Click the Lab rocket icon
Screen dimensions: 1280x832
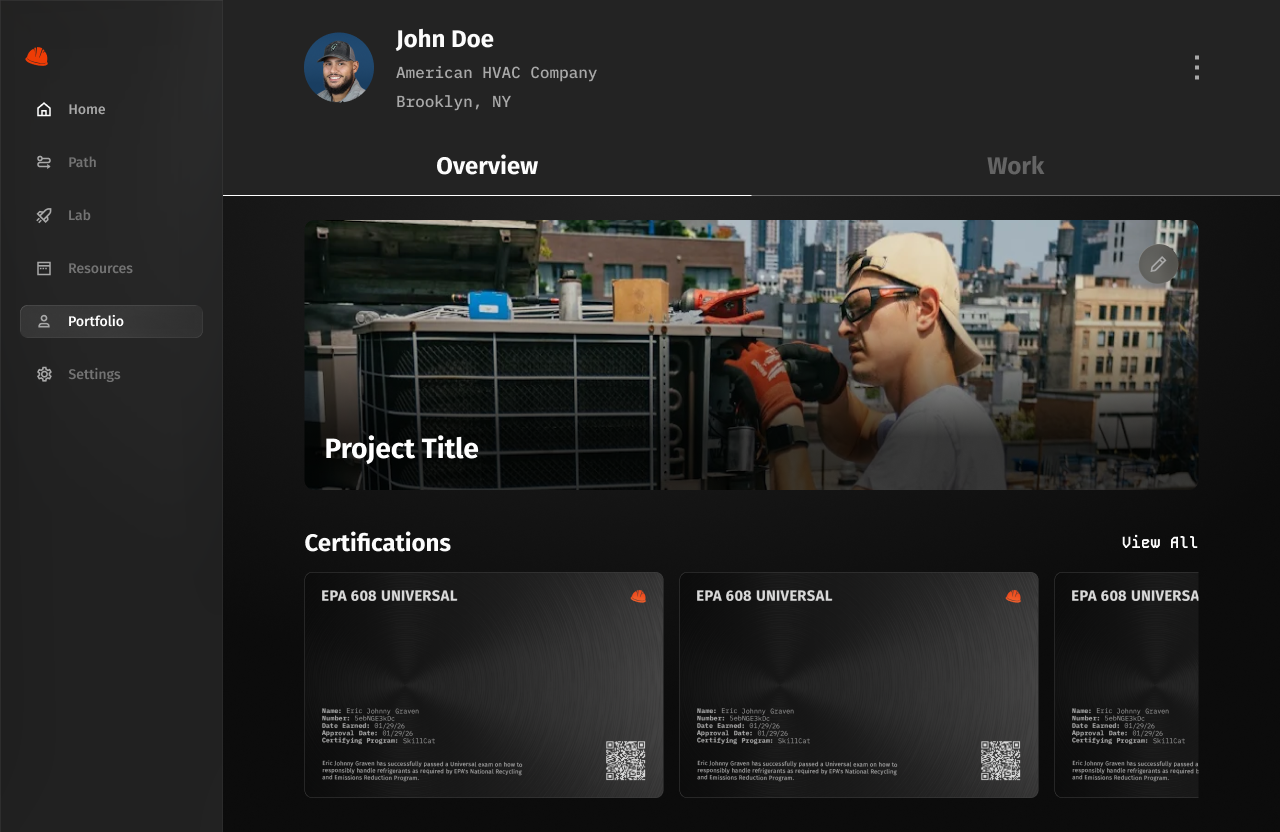(x=44, y=215)
